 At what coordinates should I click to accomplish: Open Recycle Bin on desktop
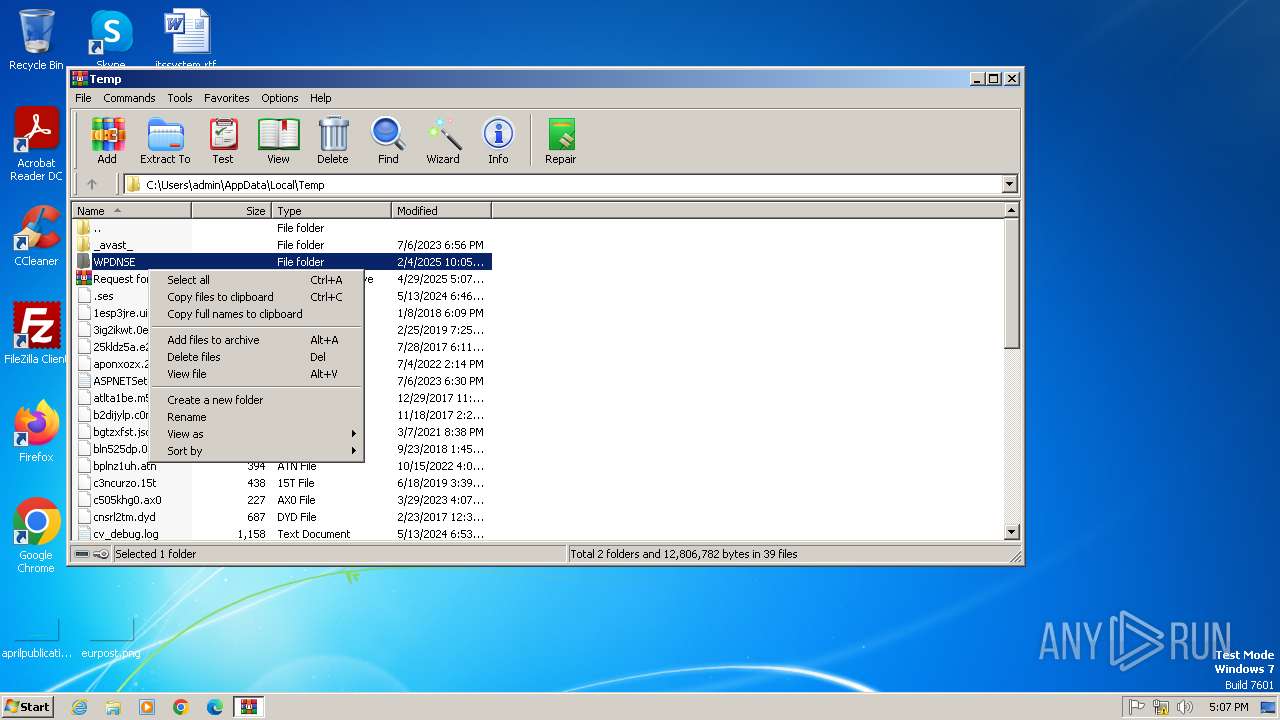click(36, 40)
